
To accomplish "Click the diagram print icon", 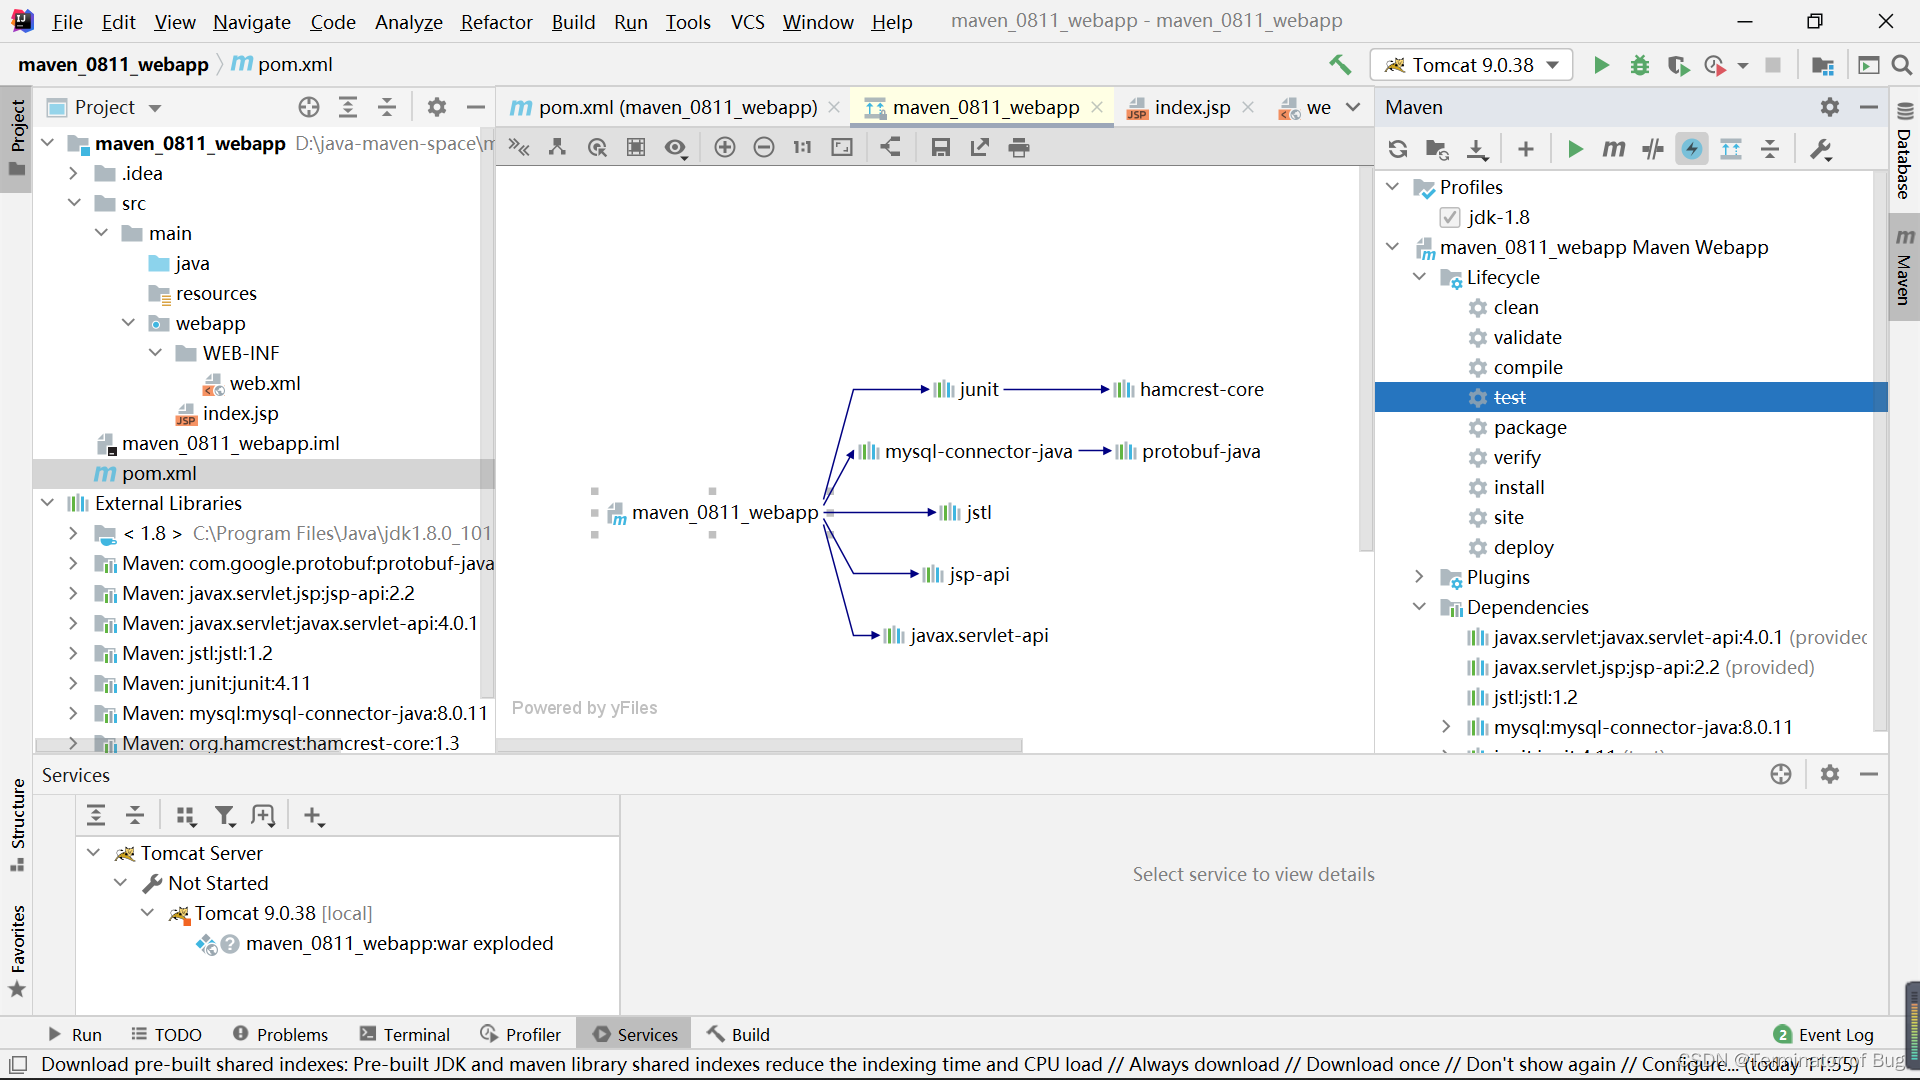I will [x=1018, y=147].
